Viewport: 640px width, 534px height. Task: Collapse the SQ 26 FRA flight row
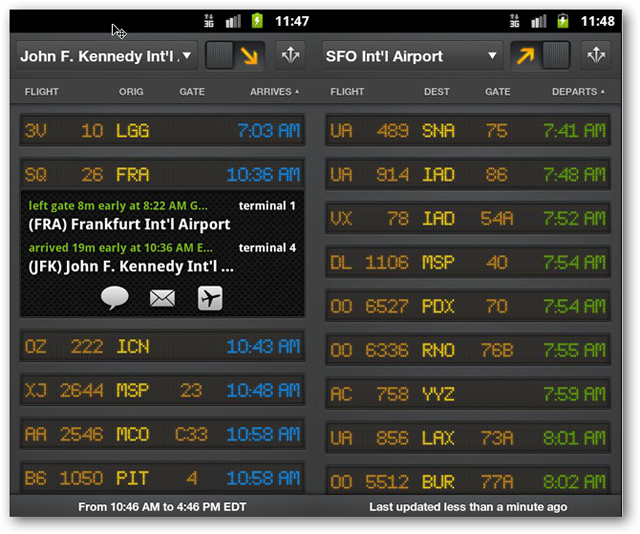coord(162,175)
